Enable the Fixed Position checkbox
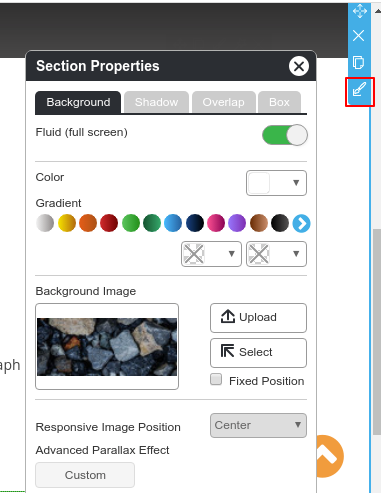Viewport: 381px width, 493px height. pyautogui.click(x=216, y=379)
